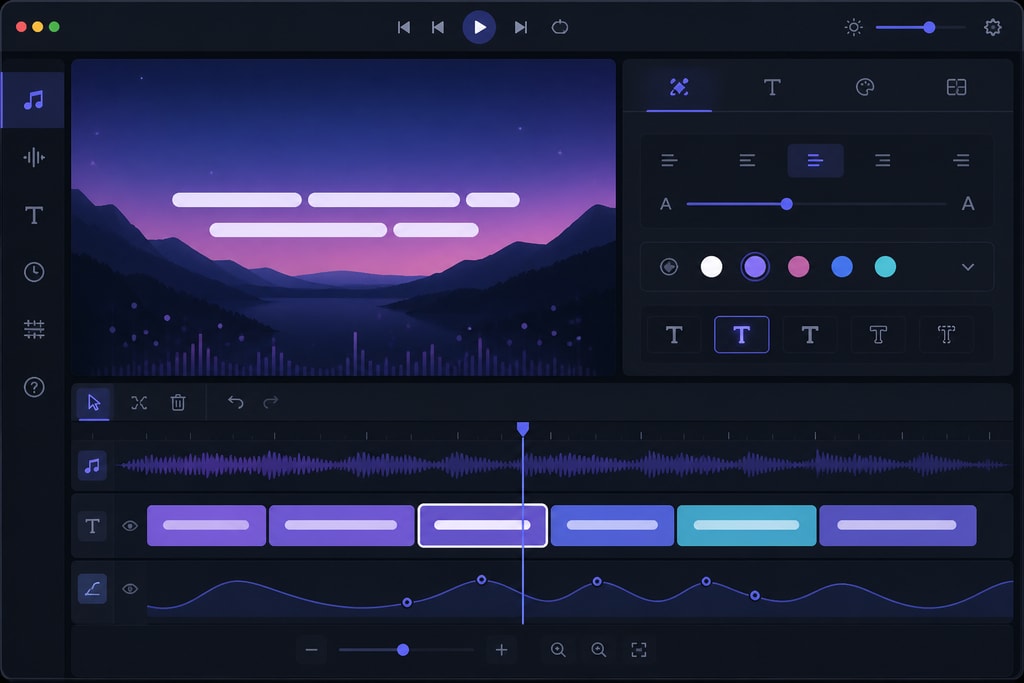Image resolution: width=1024 pixels, height=683 pixels.
Task: Select the justify alignment option
Action: (961, 161)
